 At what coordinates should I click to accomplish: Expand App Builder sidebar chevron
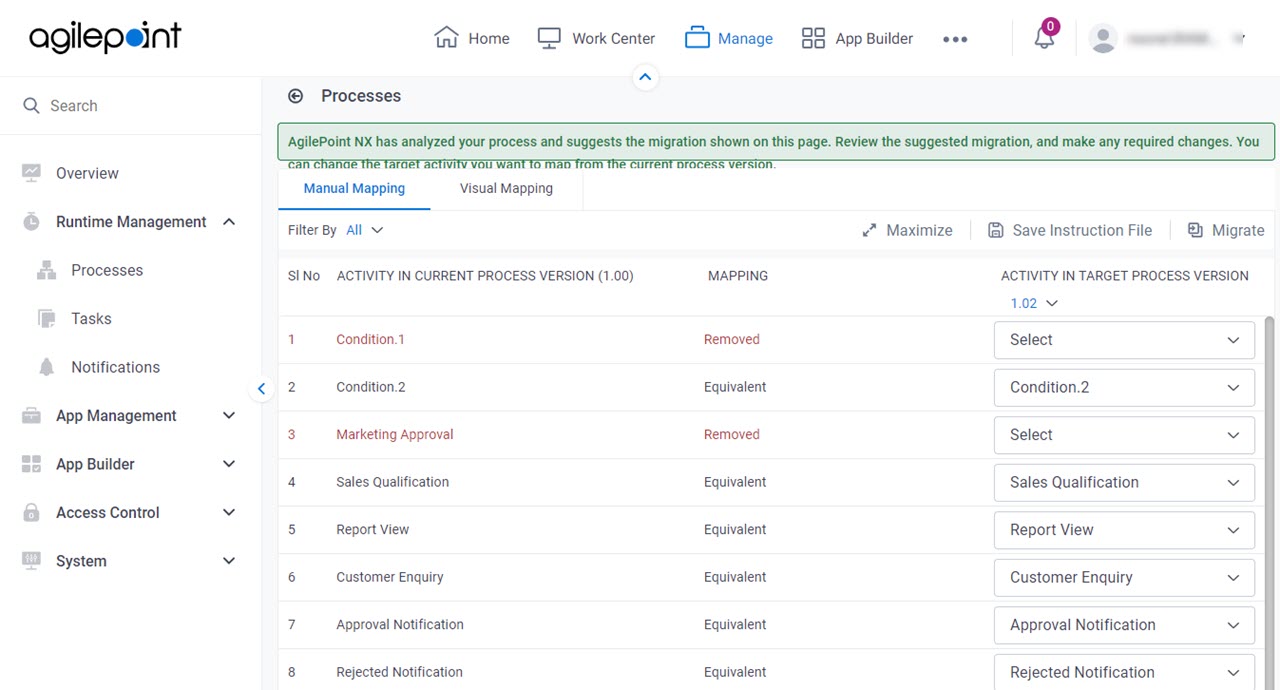click(229, 464)
